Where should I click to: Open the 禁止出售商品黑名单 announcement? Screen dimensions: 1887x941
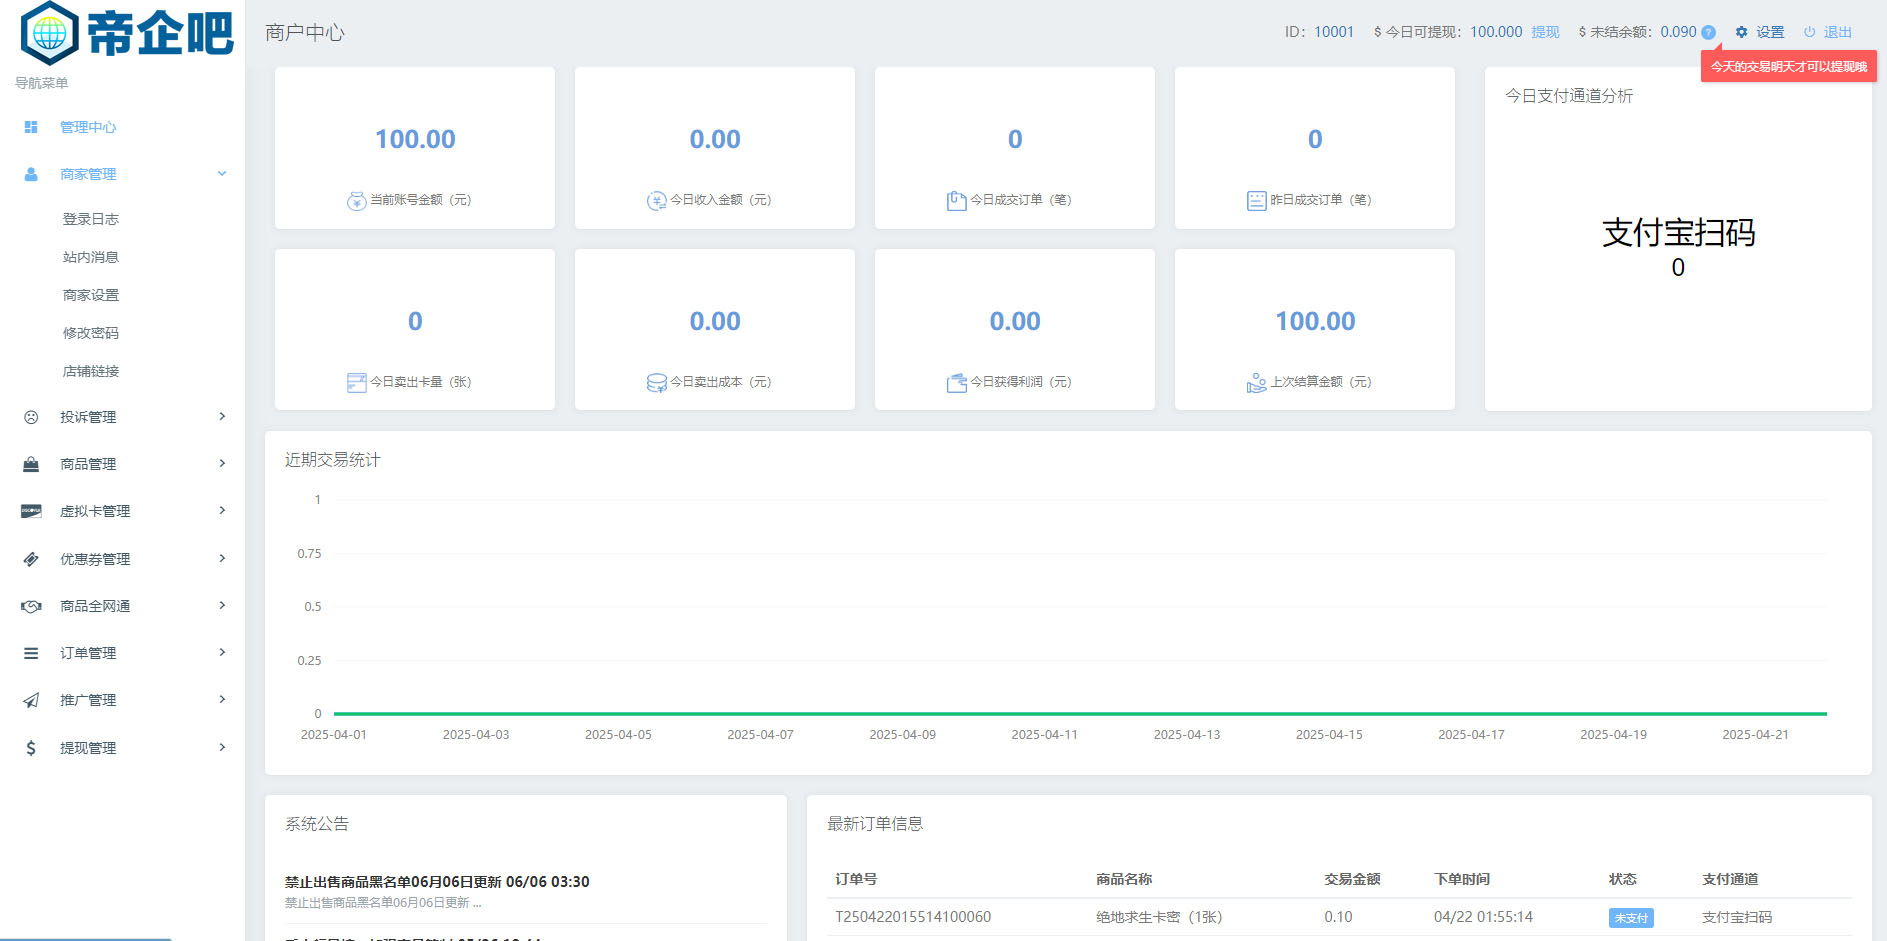click(437, 882)
